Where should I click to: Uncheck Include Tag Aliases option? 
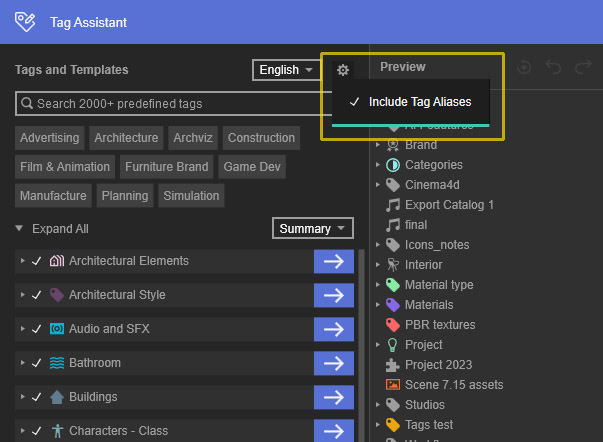410,102
